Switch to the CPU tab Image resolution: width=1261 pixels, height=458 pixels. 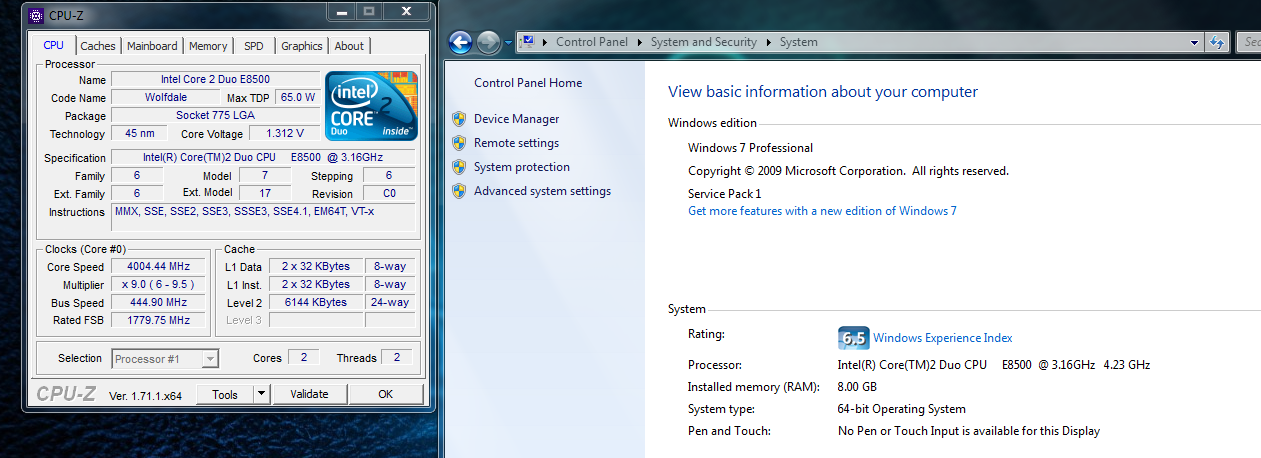click(x=54, y=45)
